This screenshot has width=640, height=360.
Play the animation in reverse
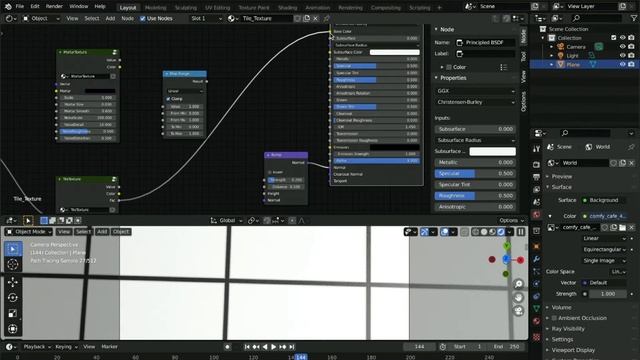[x=265, y=347]
